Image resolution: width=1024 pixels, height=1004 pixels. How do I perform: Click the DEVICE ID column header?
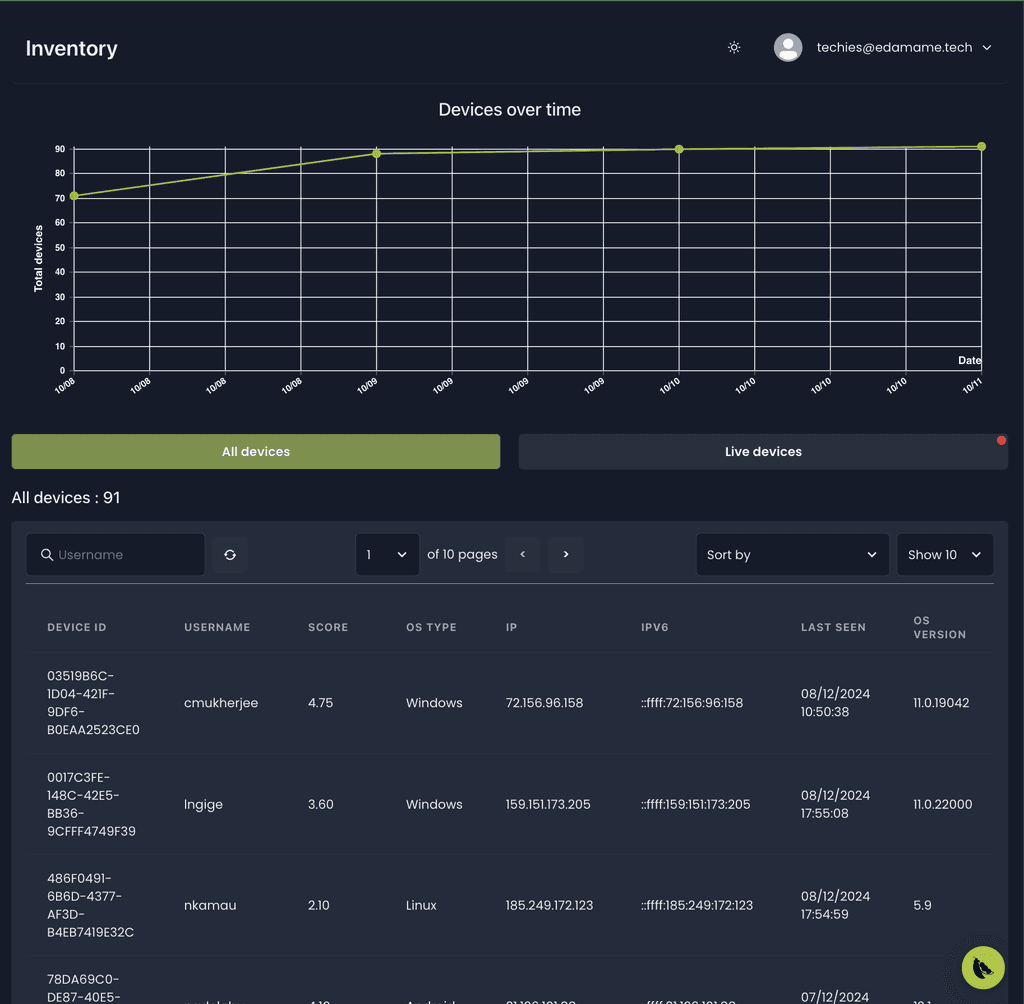coord(76,627)
